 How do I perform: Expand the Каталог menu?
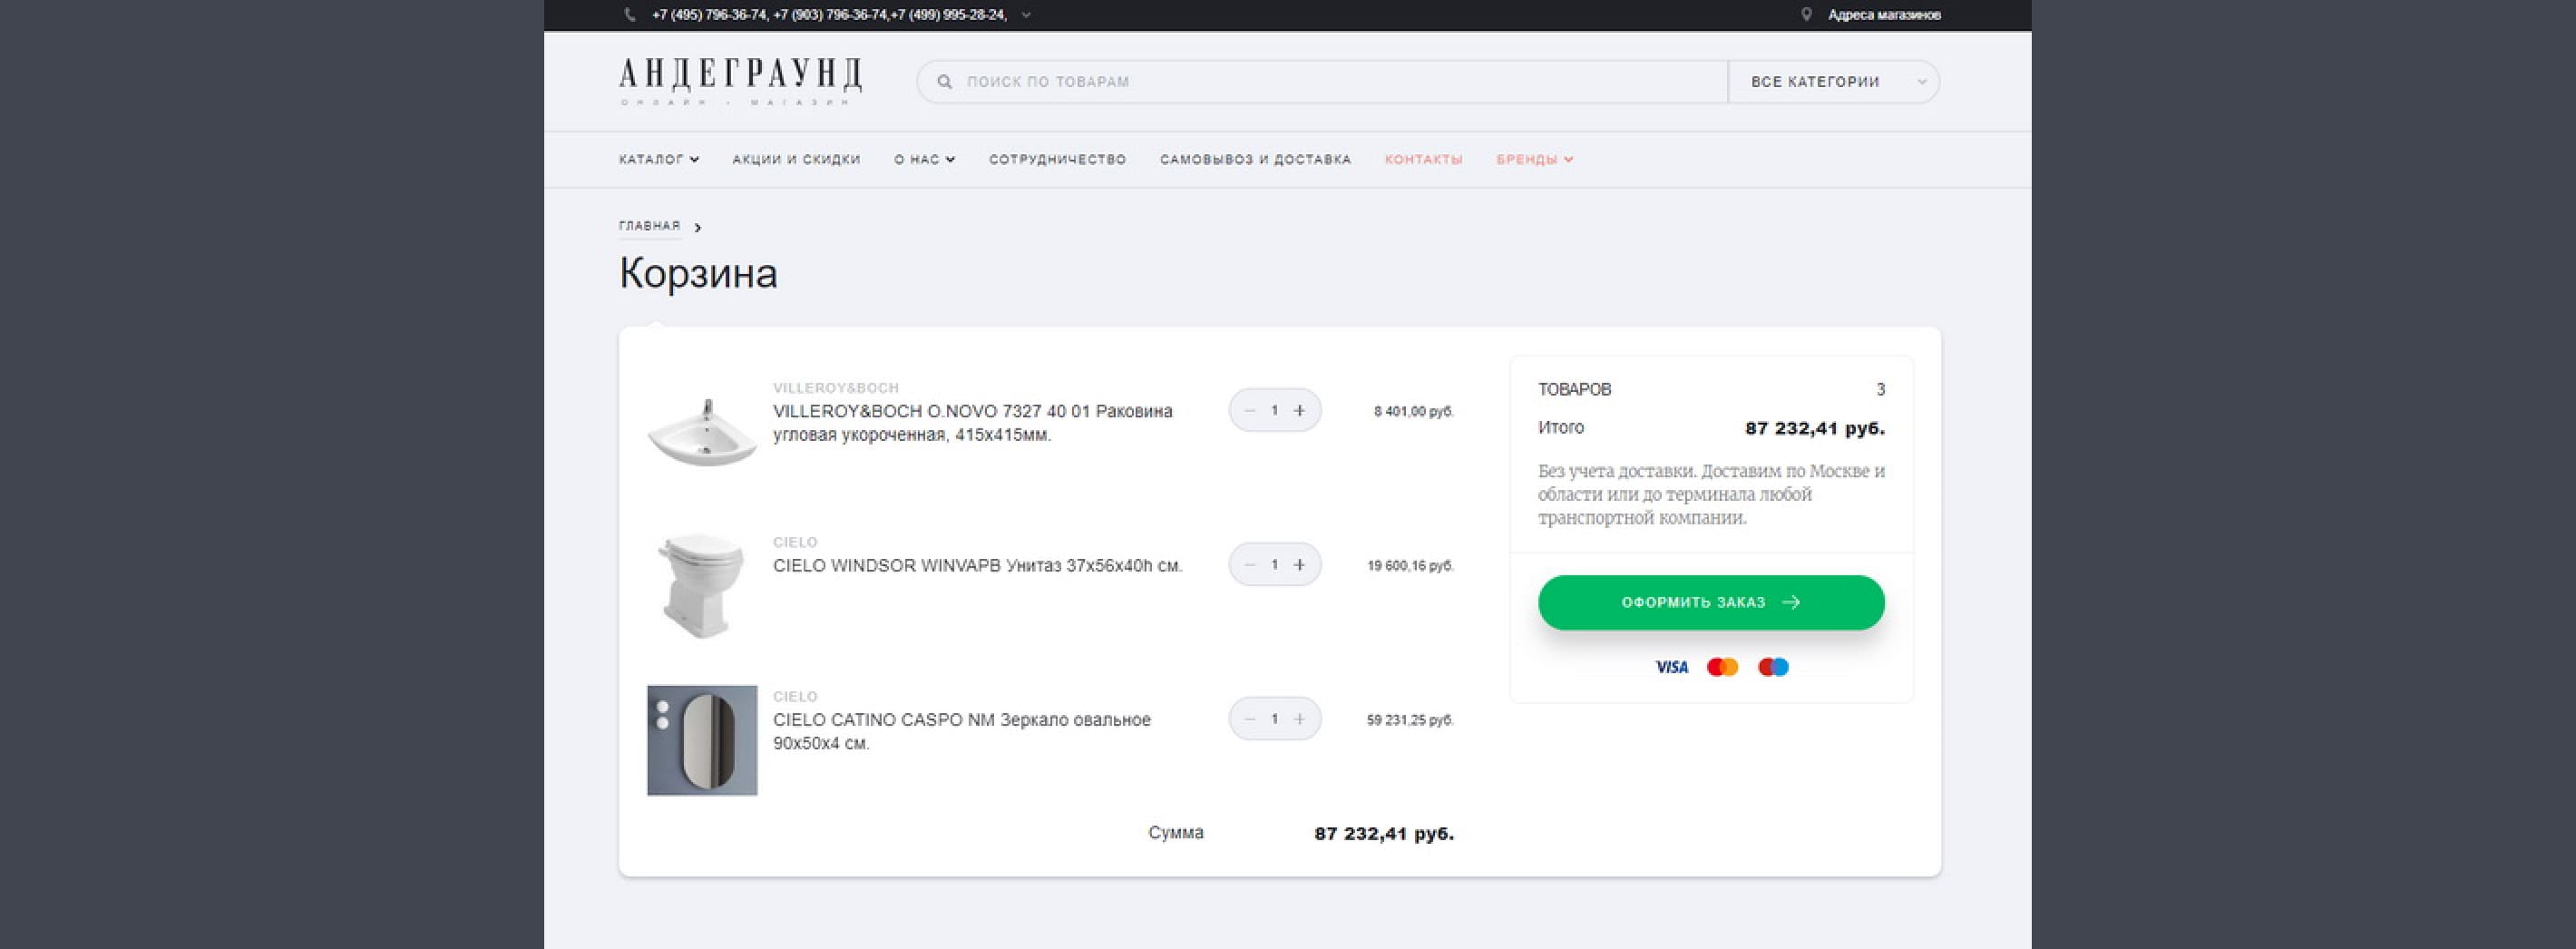click(659, 159)
